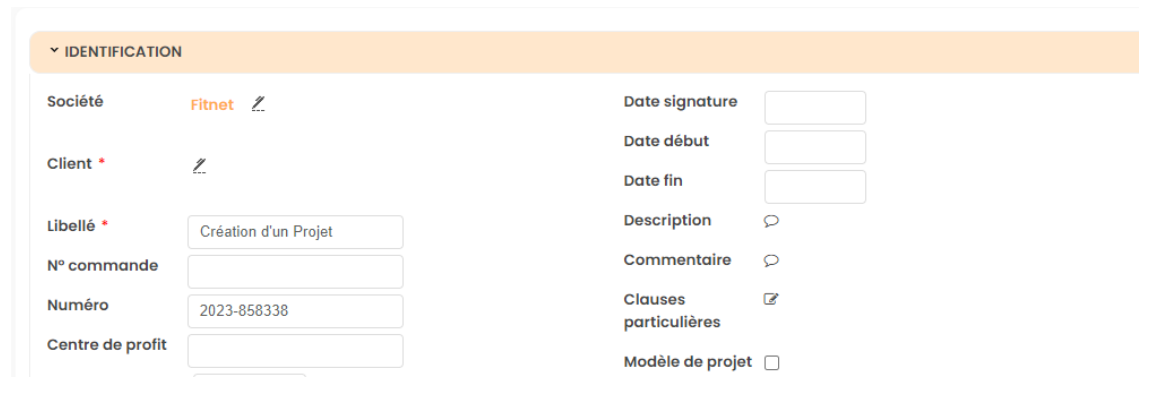Edit the Clauses particulières icon

click(771, 299)
